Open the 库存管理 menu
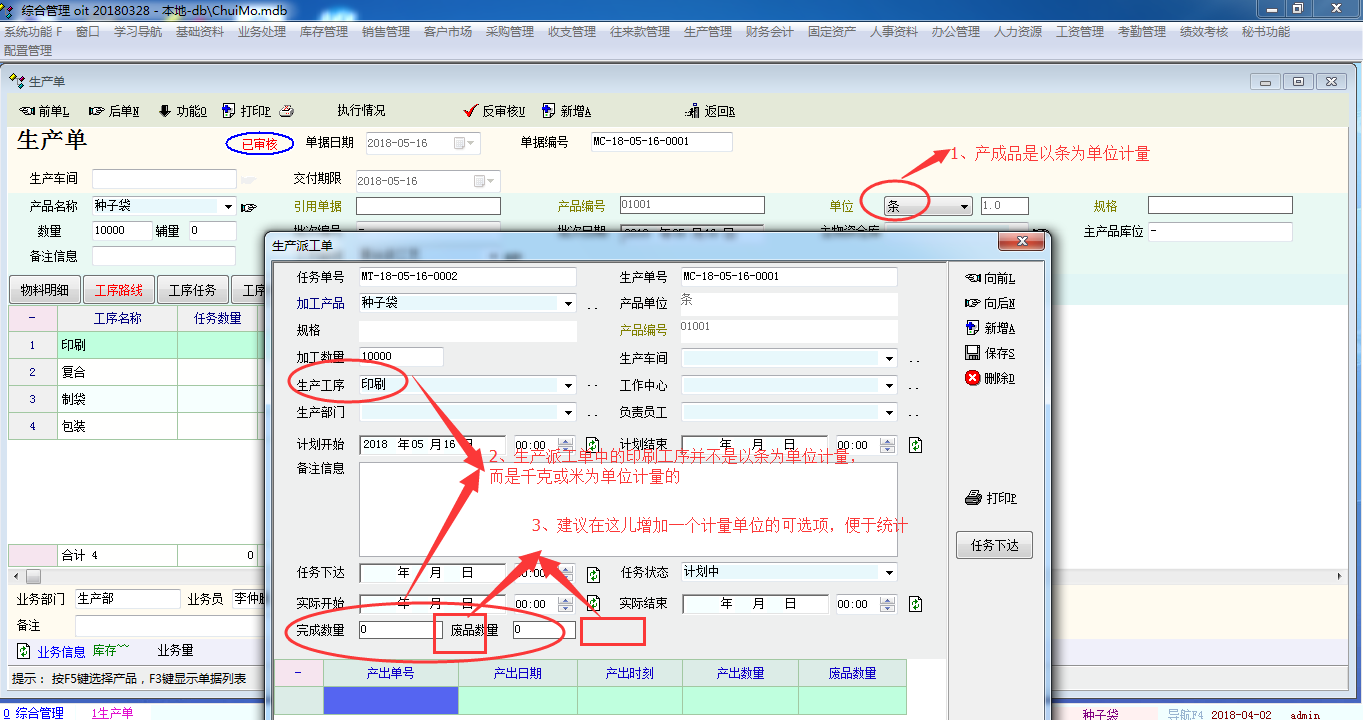1363x720 pixels. tap(323, 32)
